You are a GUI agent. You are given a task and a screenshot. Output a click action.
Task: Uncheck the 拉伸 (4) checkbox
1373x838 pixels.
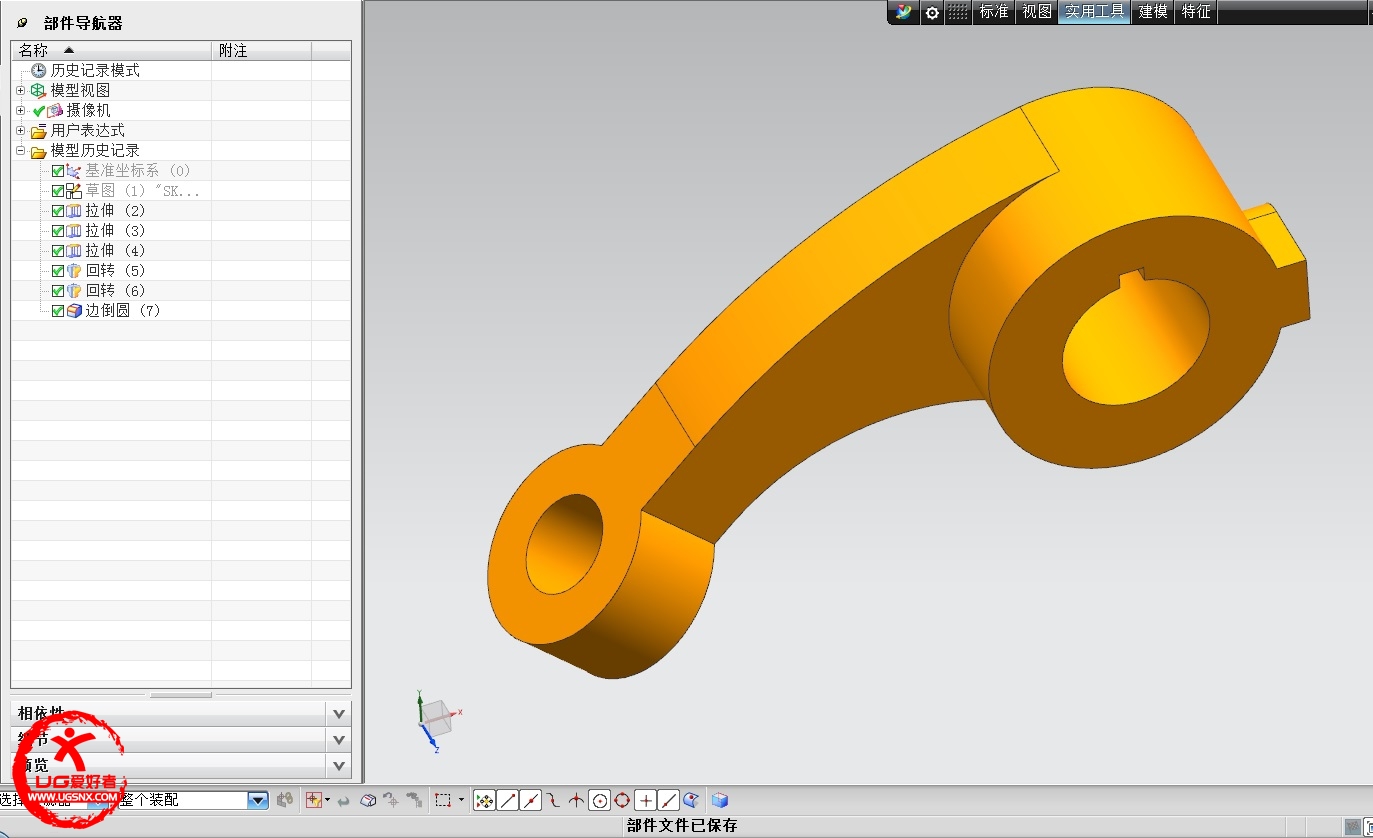click(x=58, y=251)
